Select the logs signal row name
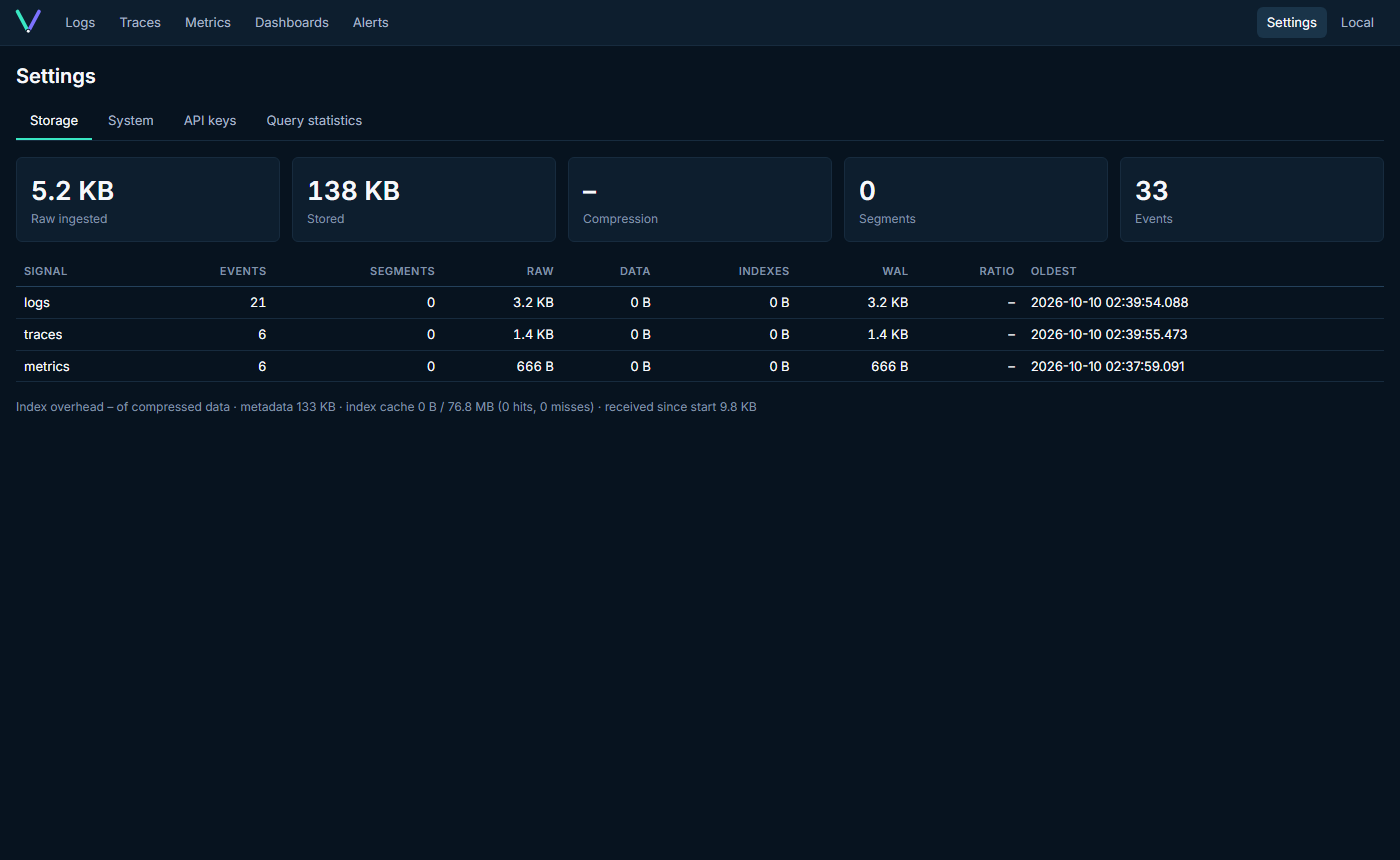Image resolution: width=1400 pixels, height=860 pixels. [37, 302]
